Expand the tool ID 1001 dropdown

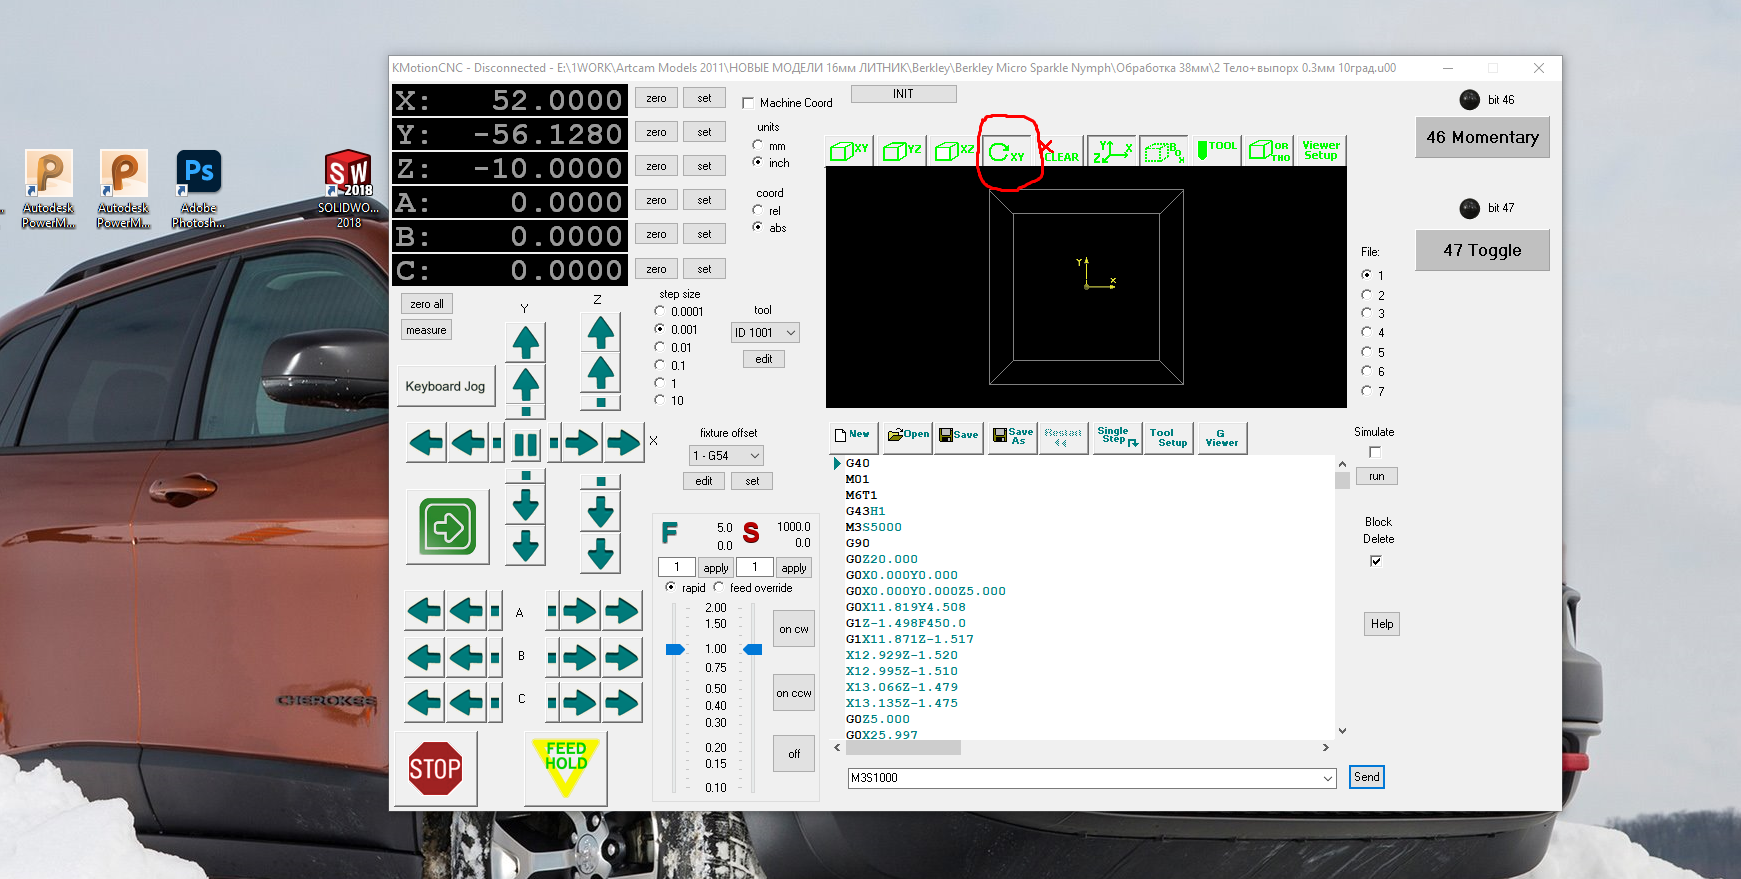(x=790, y=333)
